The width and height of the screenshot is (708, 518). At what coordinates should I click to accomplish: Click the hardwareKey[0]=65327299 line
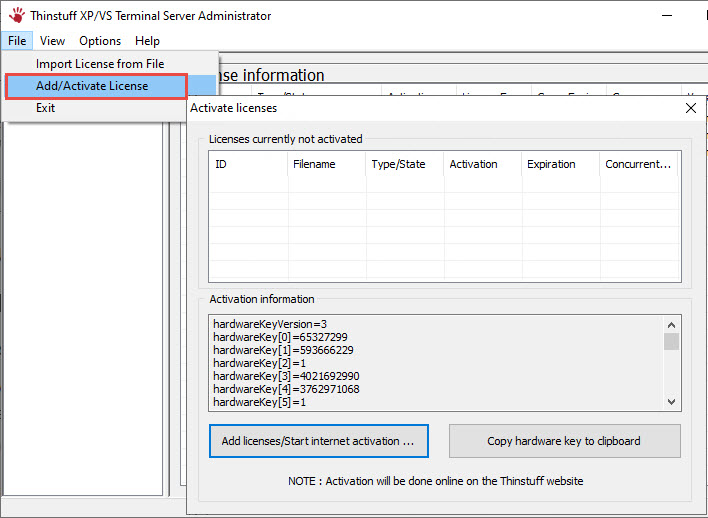tap(280, 337)
